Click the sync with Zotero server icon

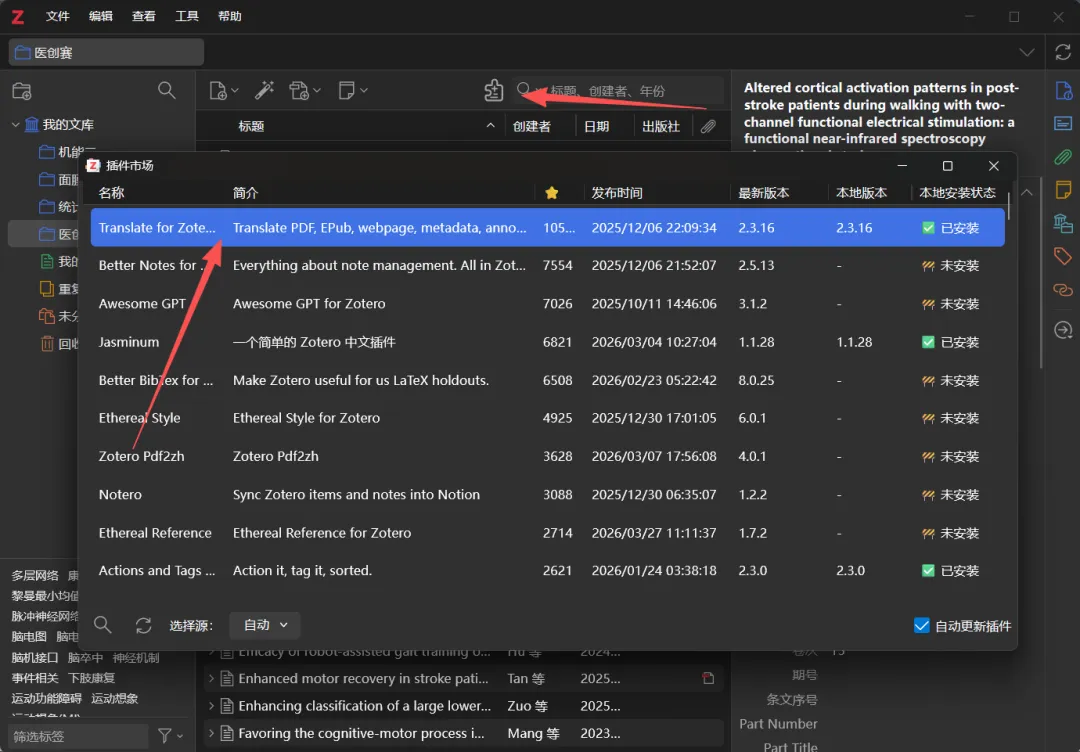click(1063, 52)
